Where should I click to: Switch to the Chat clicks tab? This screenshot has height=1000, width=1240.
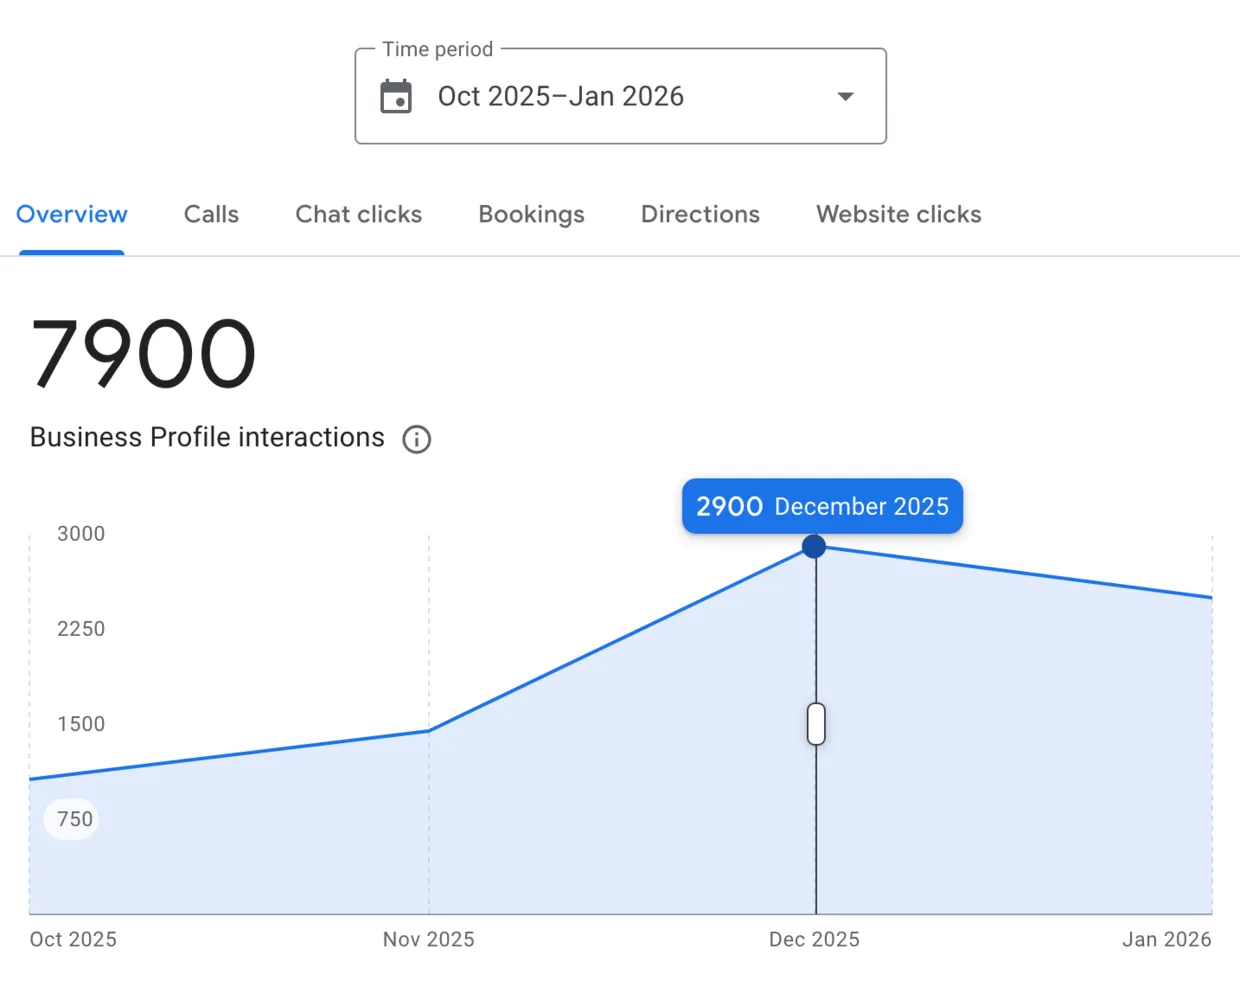358,214
